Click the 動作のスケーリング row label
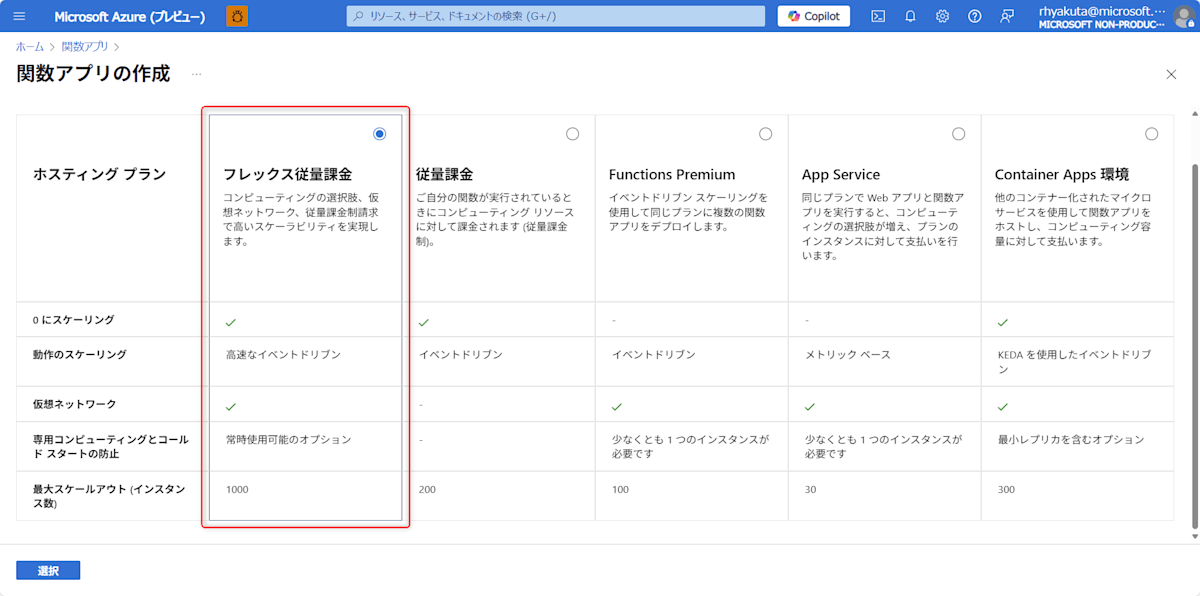 (79, 354)
